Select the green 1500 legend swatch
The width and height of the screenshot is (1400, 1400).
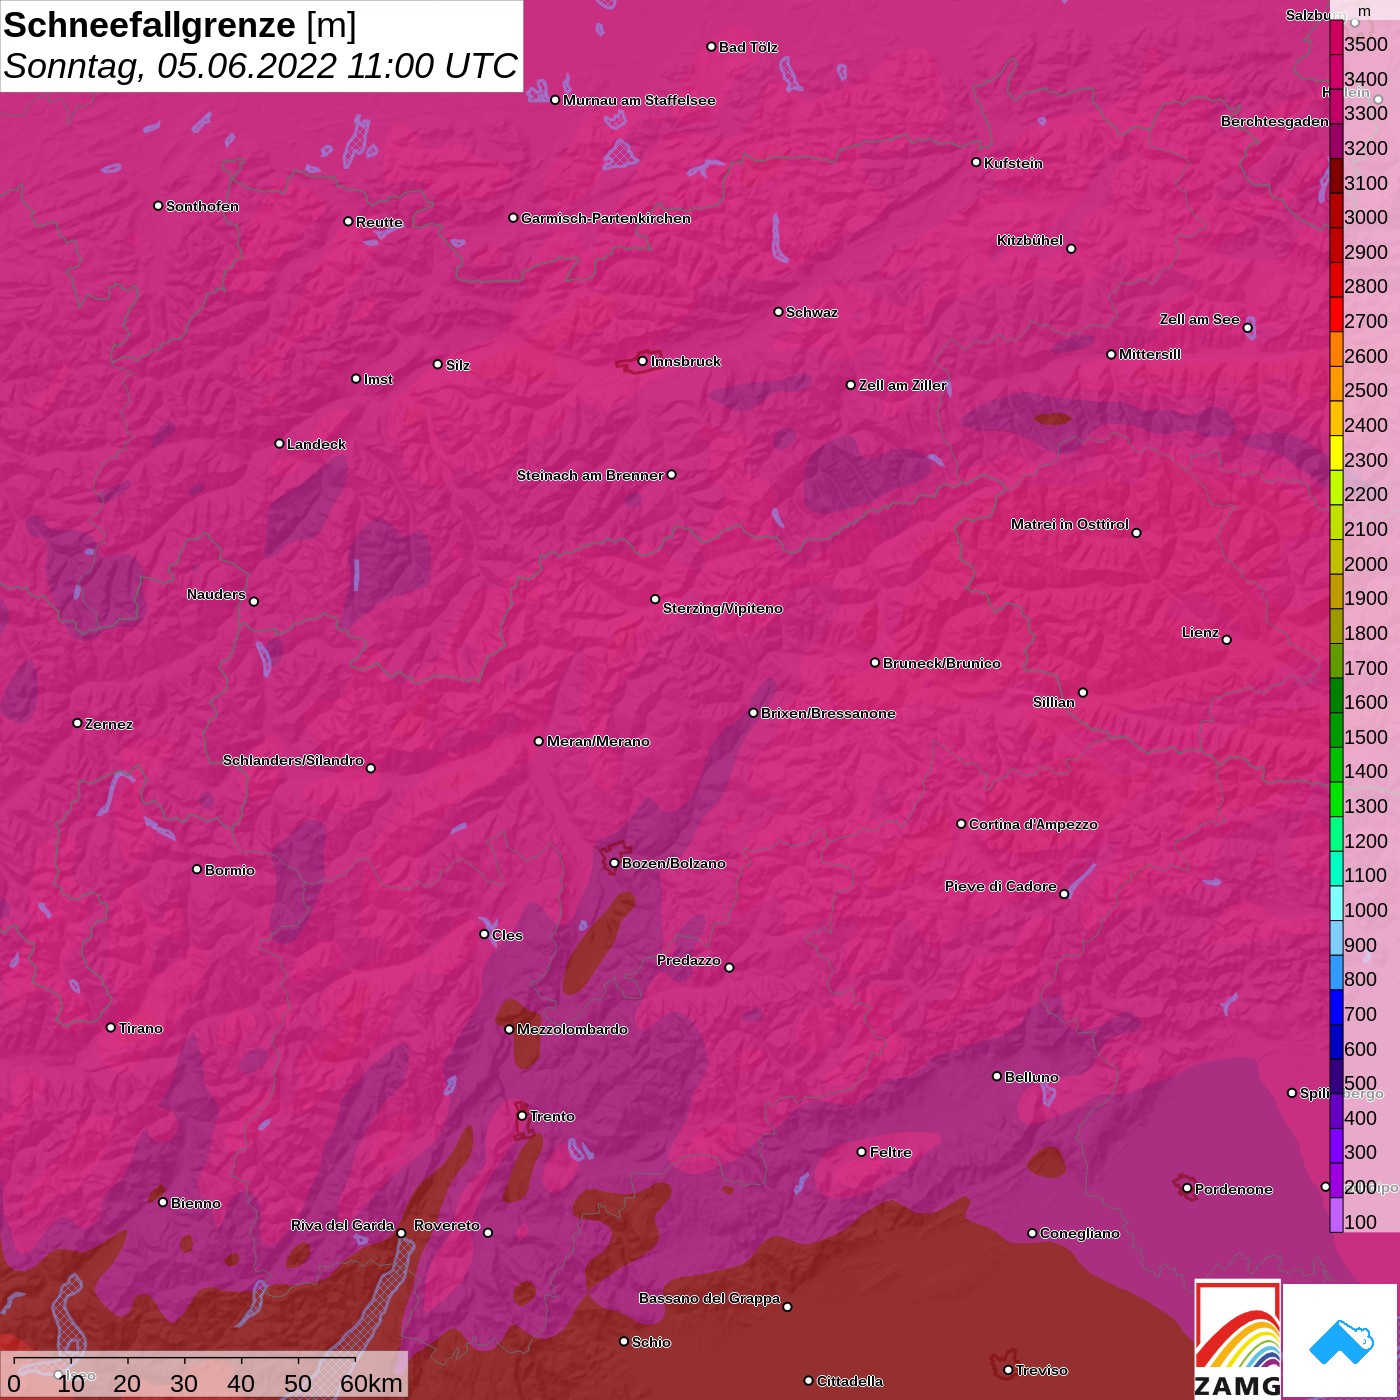pyautogui.click(x=1336, y=729)
